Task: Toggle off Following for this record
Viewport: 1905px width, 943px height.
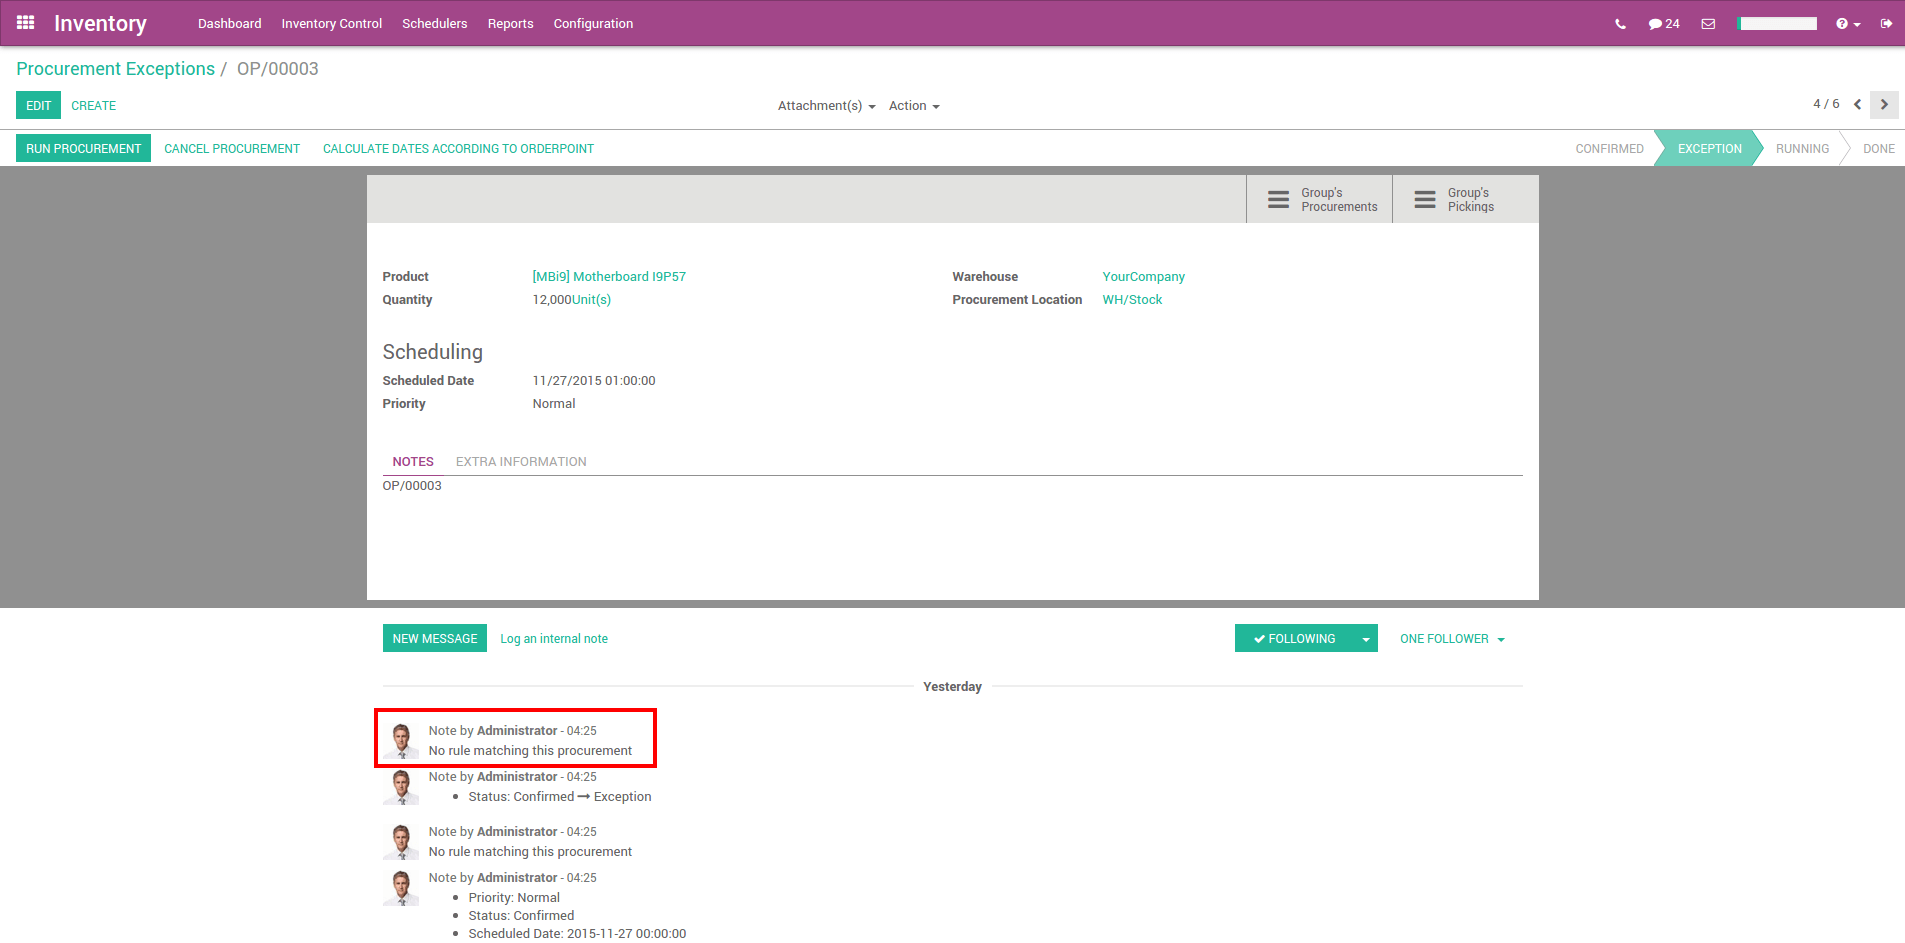Action: tap(1297, 638)
